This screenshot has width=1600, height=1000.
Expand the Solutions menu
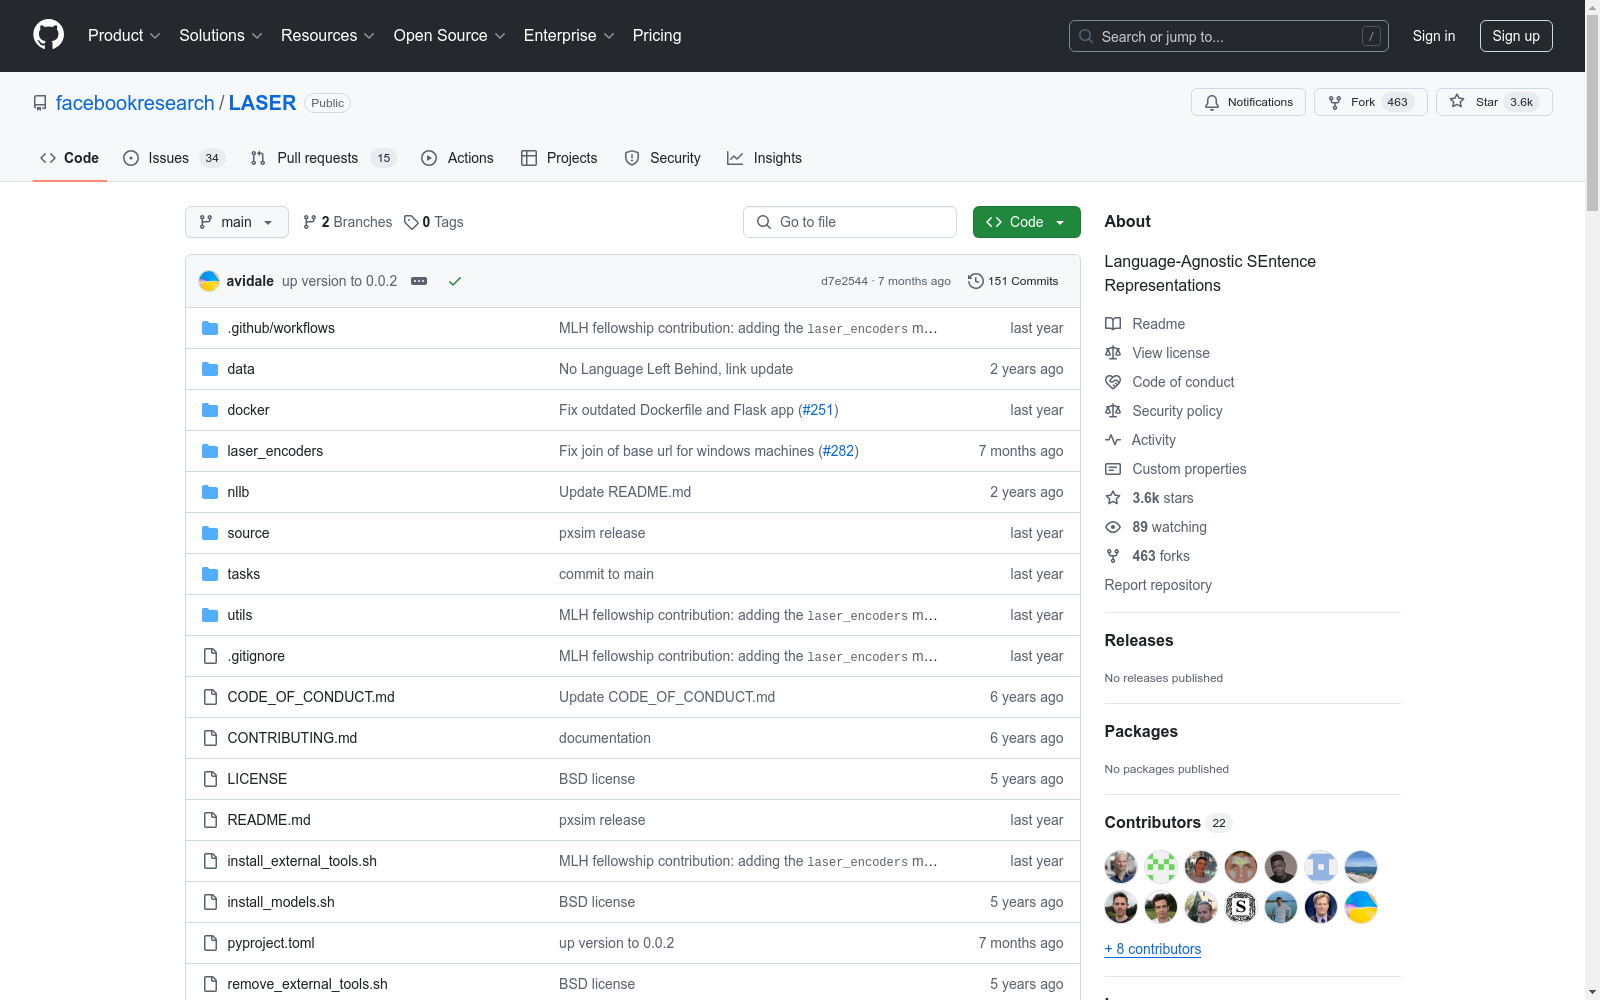[x=220, y=36]
